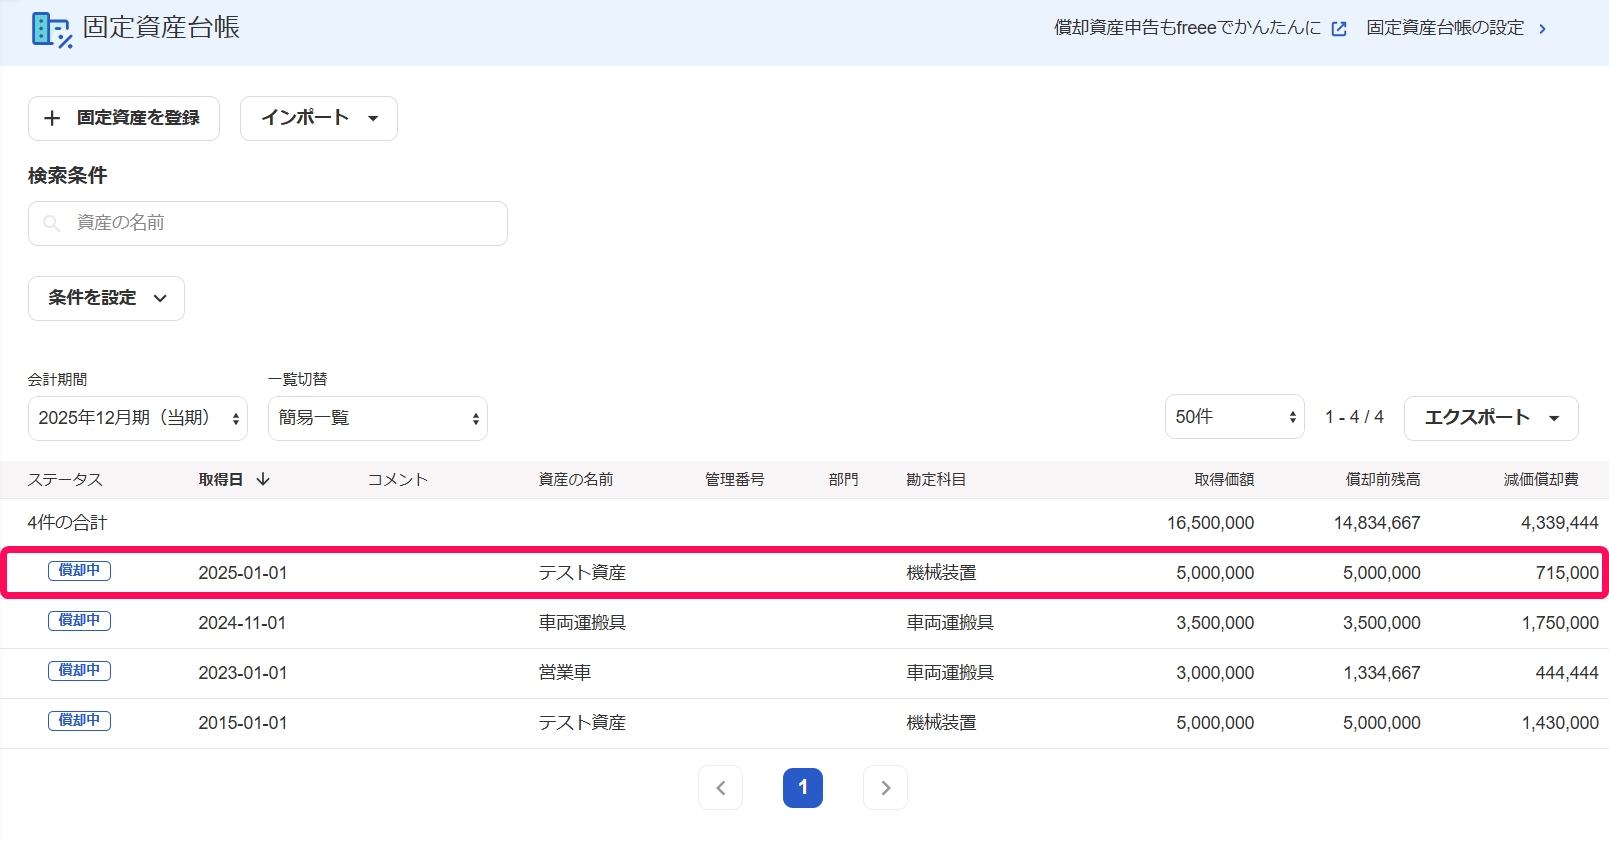Screen dimensions: 1609x843
Task: Open the 会計期間 2025年12月期 selector
Action: click(138, 418)
